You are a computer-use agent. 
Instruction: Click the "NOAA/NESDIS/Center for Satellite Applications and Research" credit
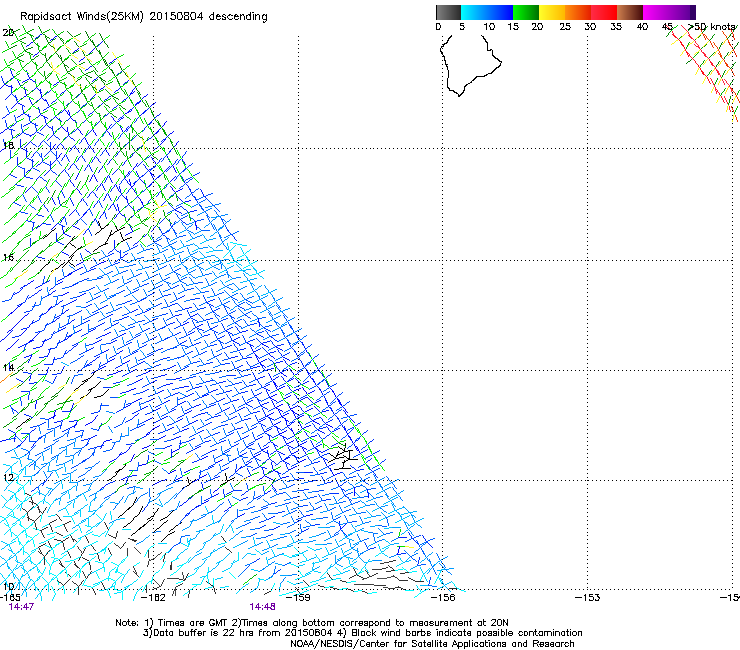[x=432, y=644]
